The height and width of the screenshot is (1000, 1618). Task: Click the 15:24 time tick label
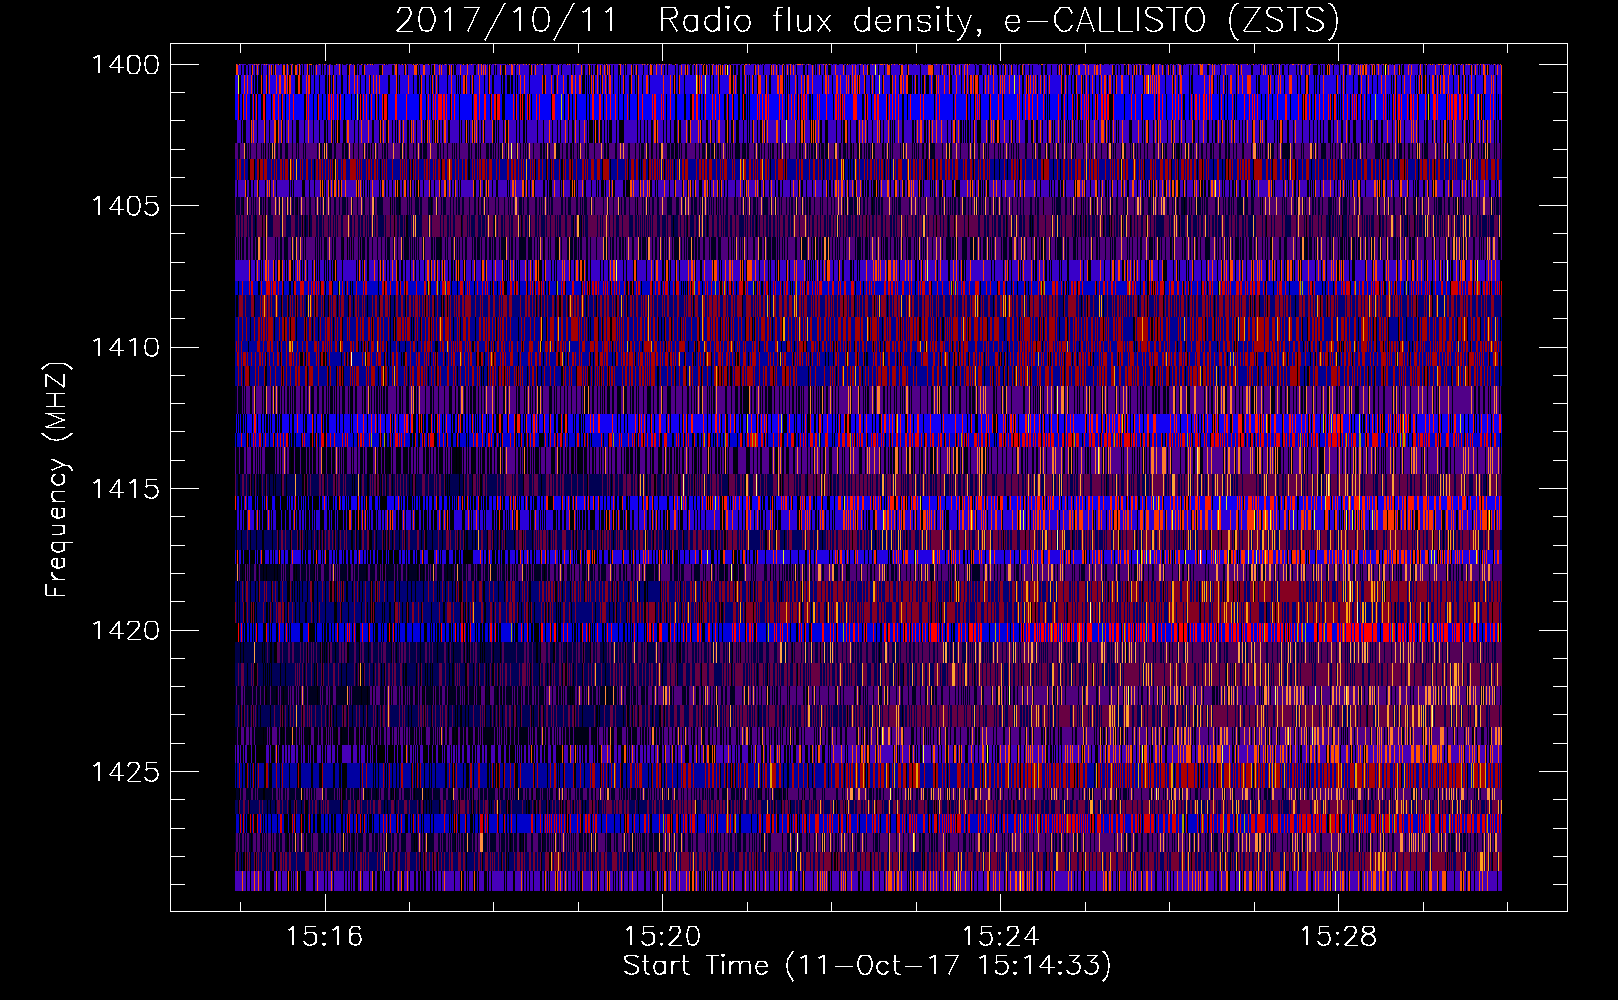click(x=1000, y=937)
